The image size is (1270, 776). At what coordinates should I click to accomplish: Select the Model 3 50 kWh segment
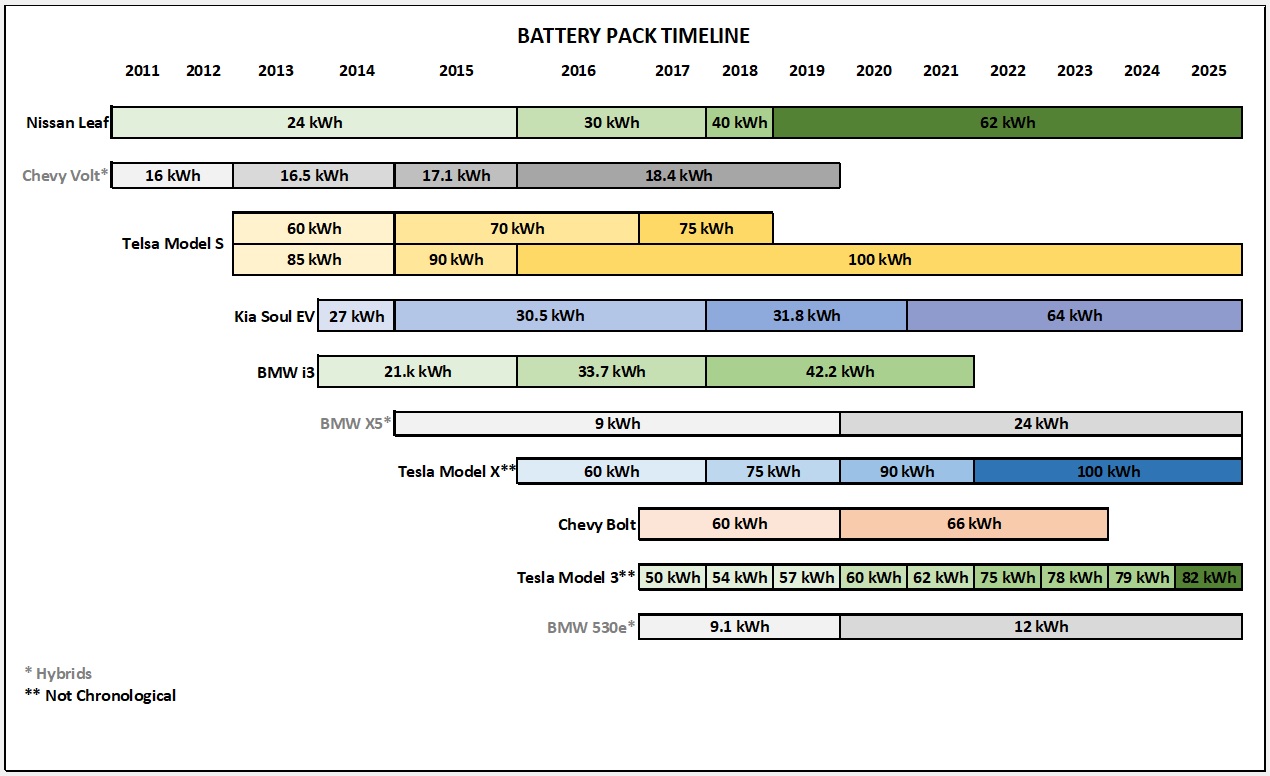pos(672,577)
